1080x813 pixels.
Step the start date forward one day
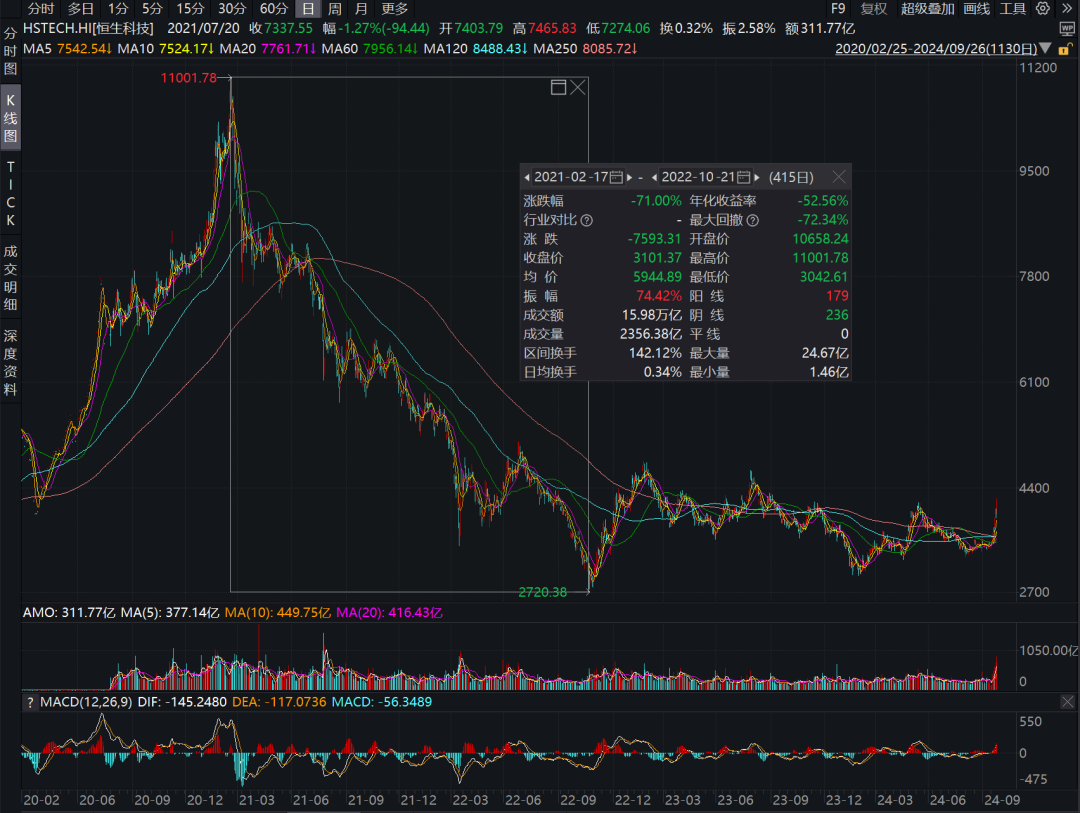tap(630, 178)
